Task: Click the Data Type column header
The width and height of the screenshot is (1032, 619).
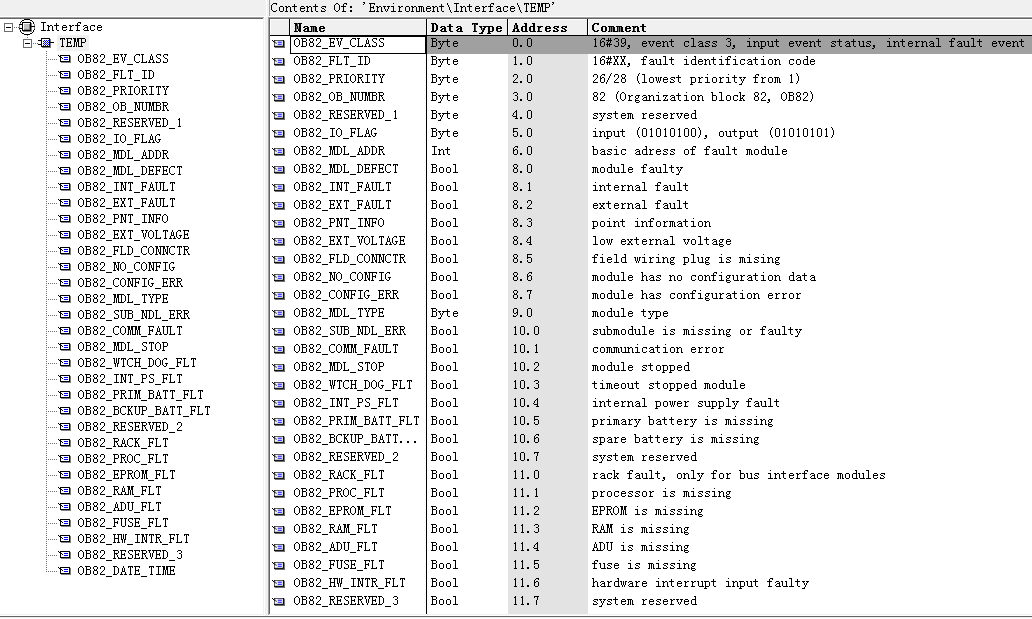Action: (467, 28)
